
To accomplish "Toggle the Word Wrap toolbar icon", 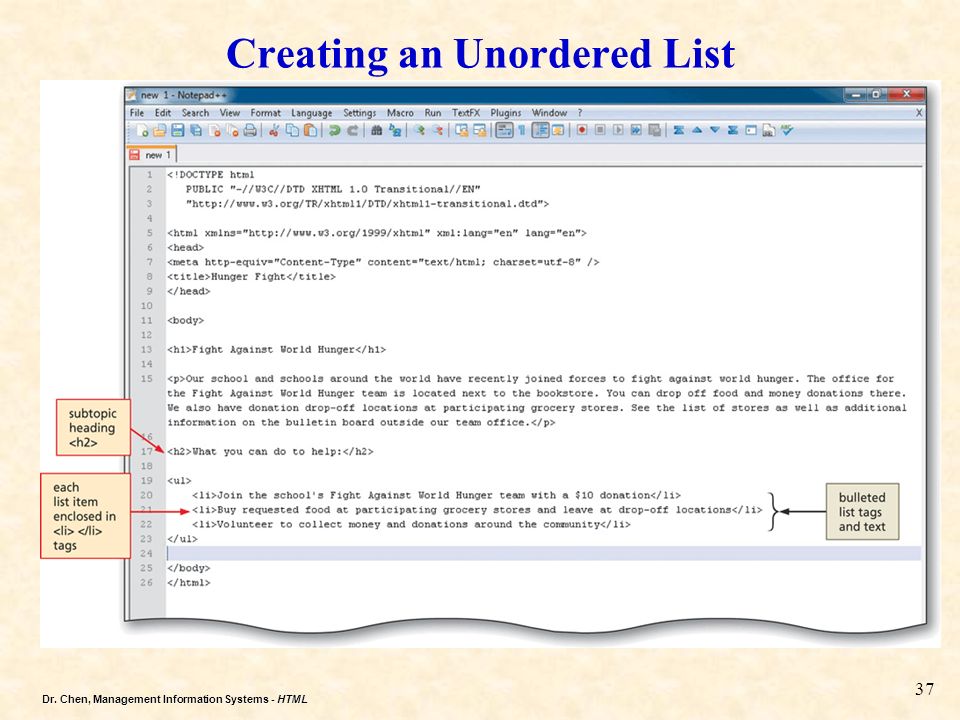I will coord(504,130).
